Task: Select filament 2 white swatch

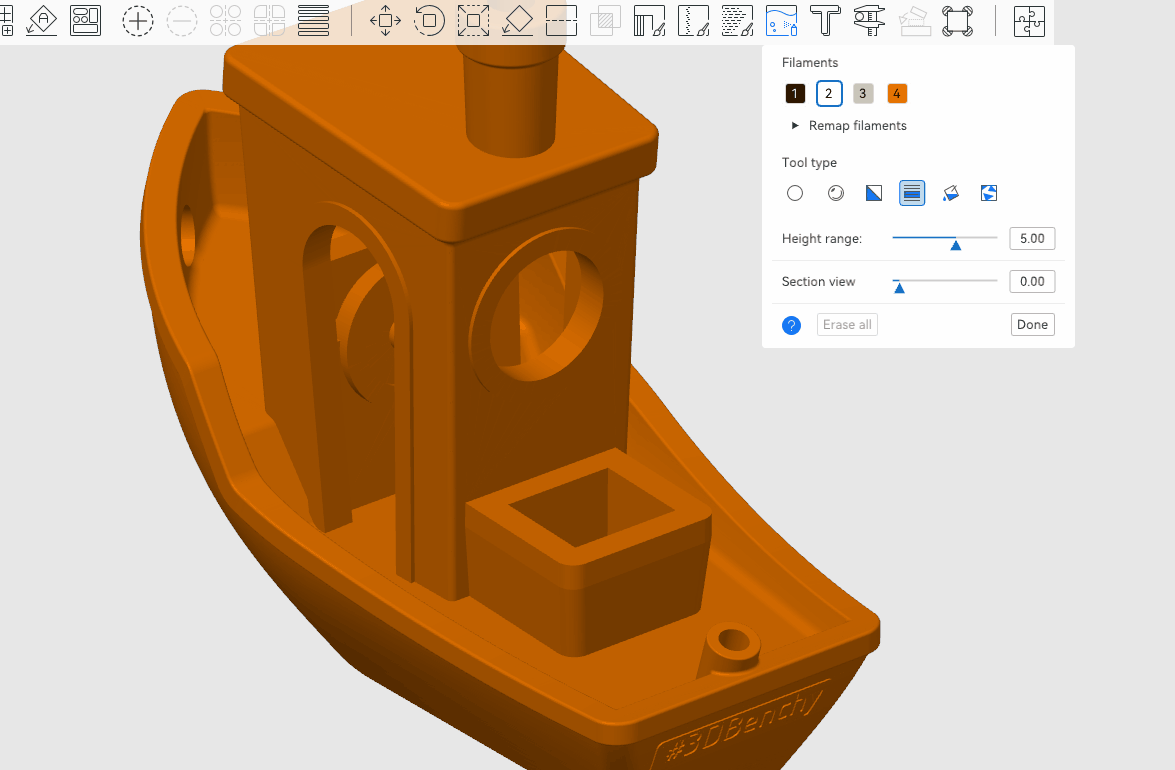Action: click(x=829, y=94)
